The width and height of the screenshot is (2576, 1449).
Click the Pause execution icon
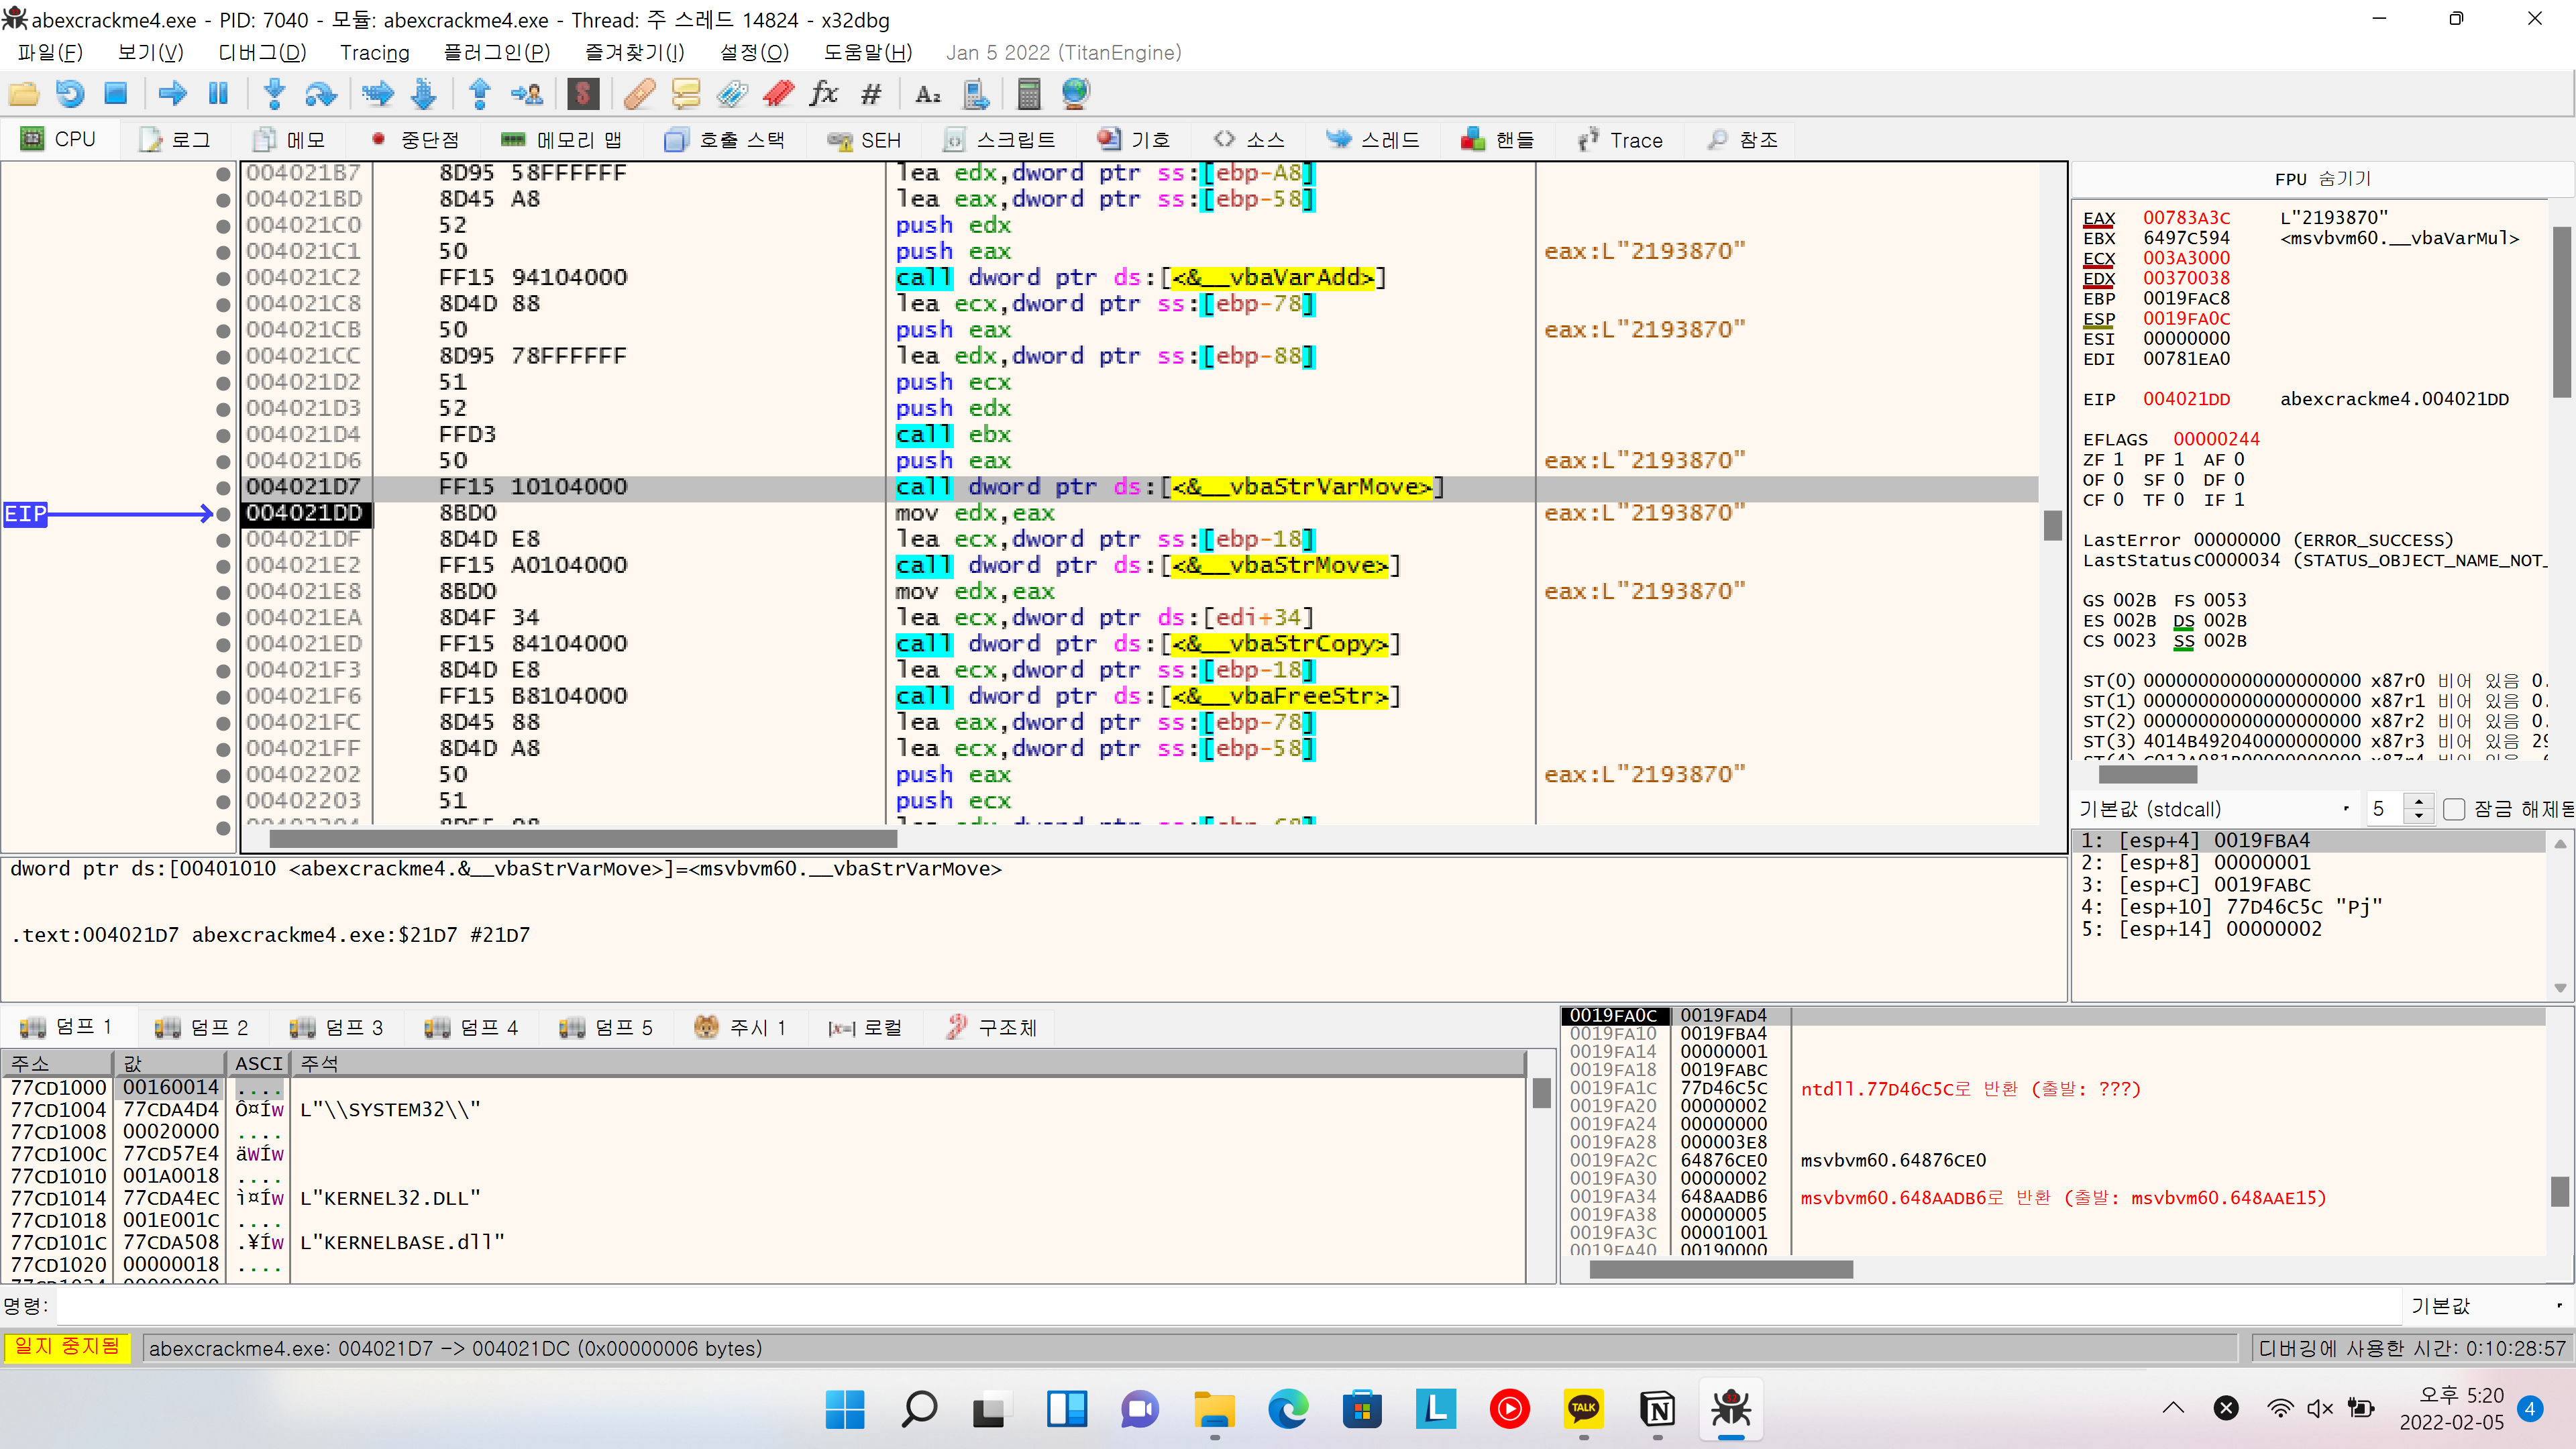[x=218, y=94]
